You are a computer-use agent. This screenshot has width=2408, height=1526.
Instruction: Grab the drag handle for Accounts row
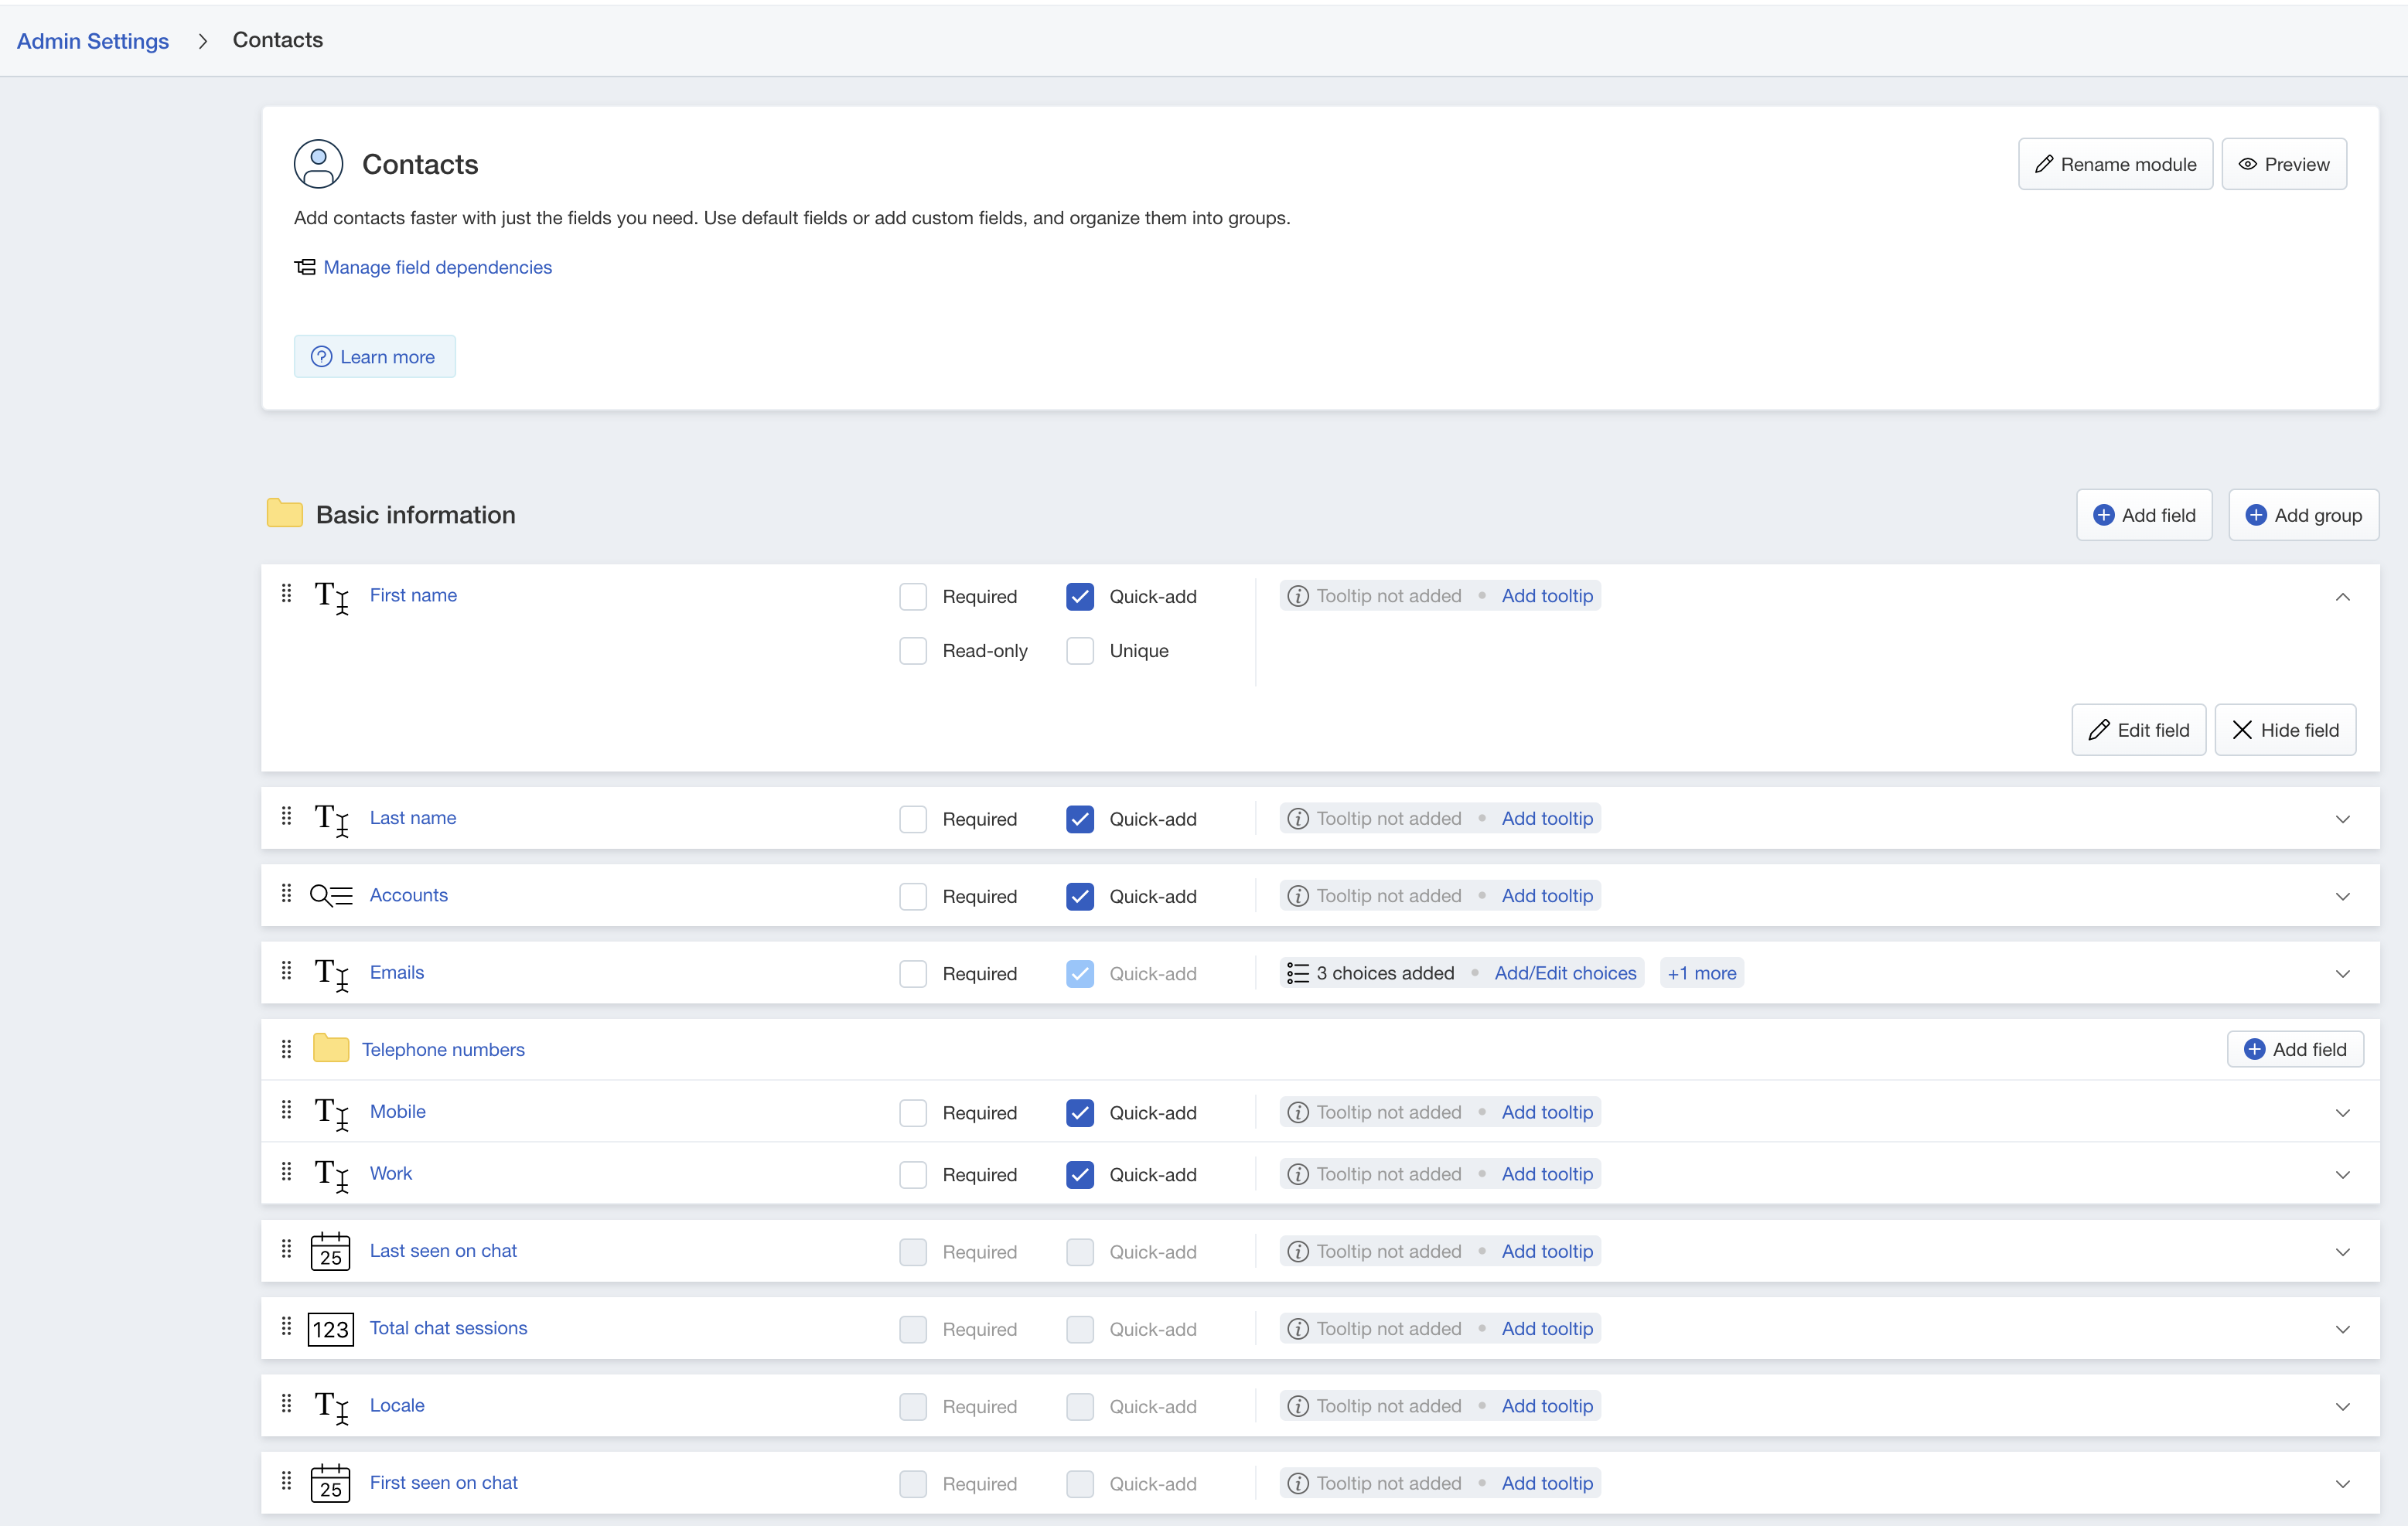[x=286, y=894]
